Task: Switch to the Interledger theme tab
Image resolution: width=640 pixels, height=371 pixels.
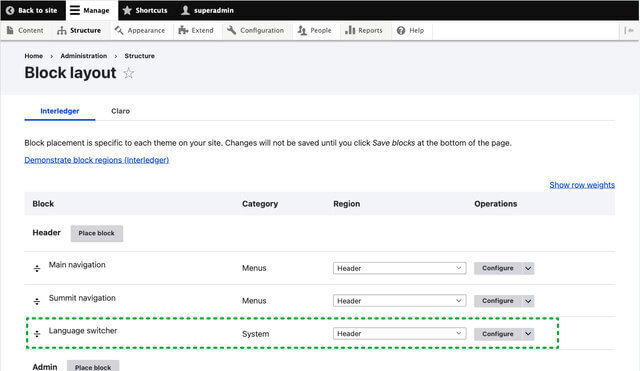Action: (x=60, y=111)
